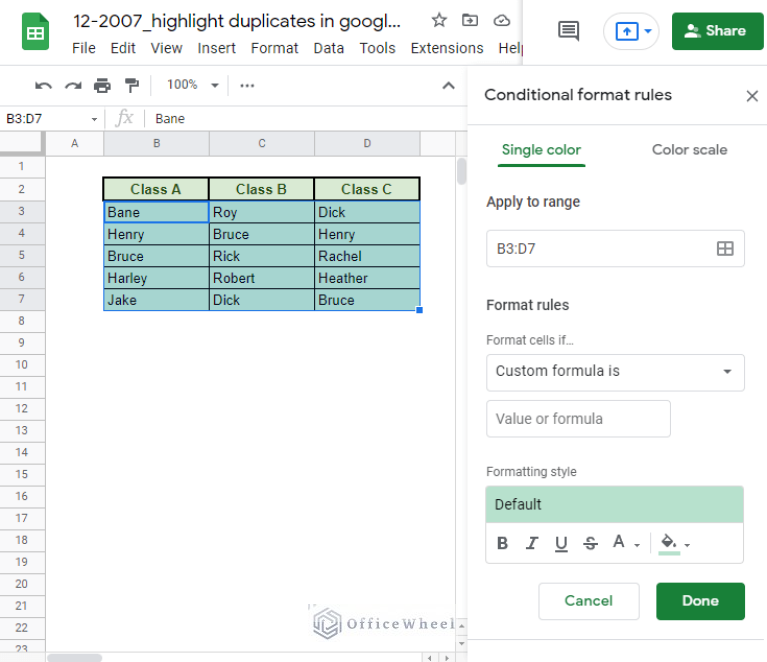Select the paint format roller icon
Viewport: 767px width, 662px height.
click(132, 85)
